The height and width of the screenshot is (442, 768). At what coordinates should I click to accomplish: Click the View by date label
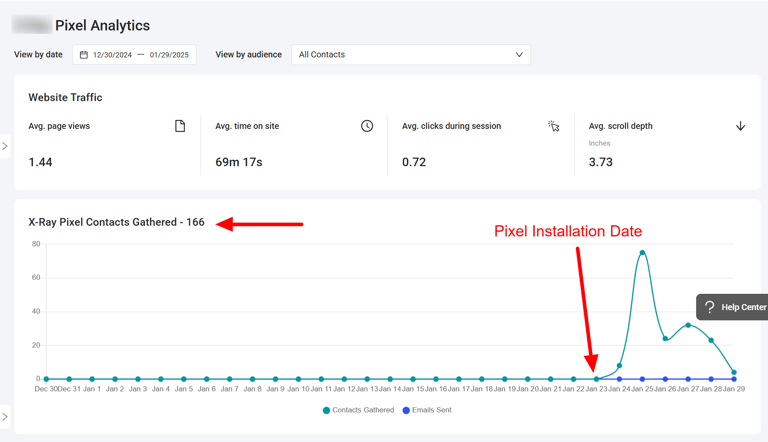[x=38, y=54]
